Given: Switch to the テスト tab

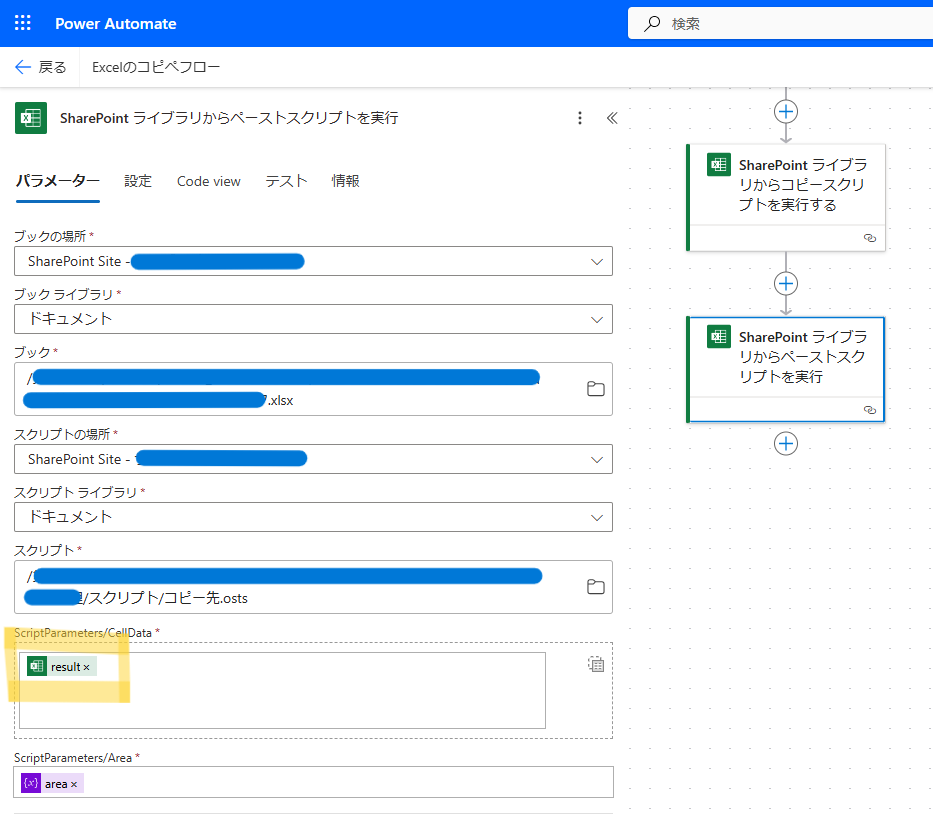Looking at the screenshot, I should [286, 181].
